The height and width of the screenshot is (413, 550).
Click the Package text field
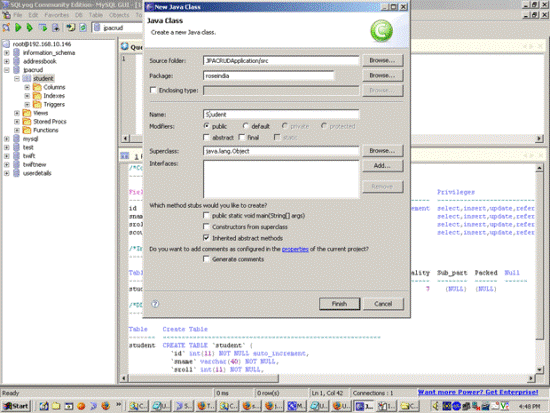click(x=269, y=76)
